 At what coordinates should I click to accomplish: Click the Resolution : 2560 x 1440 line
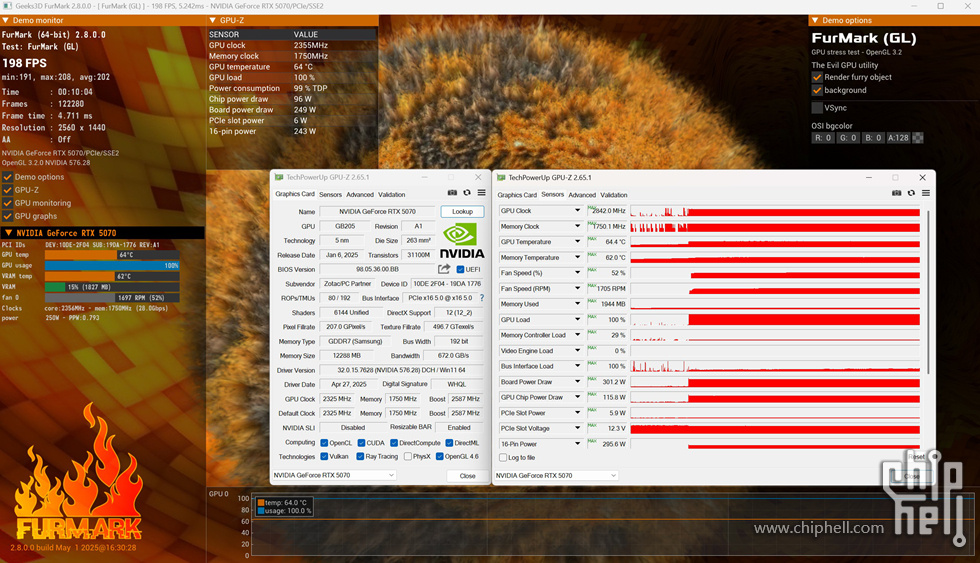[54, 127]
